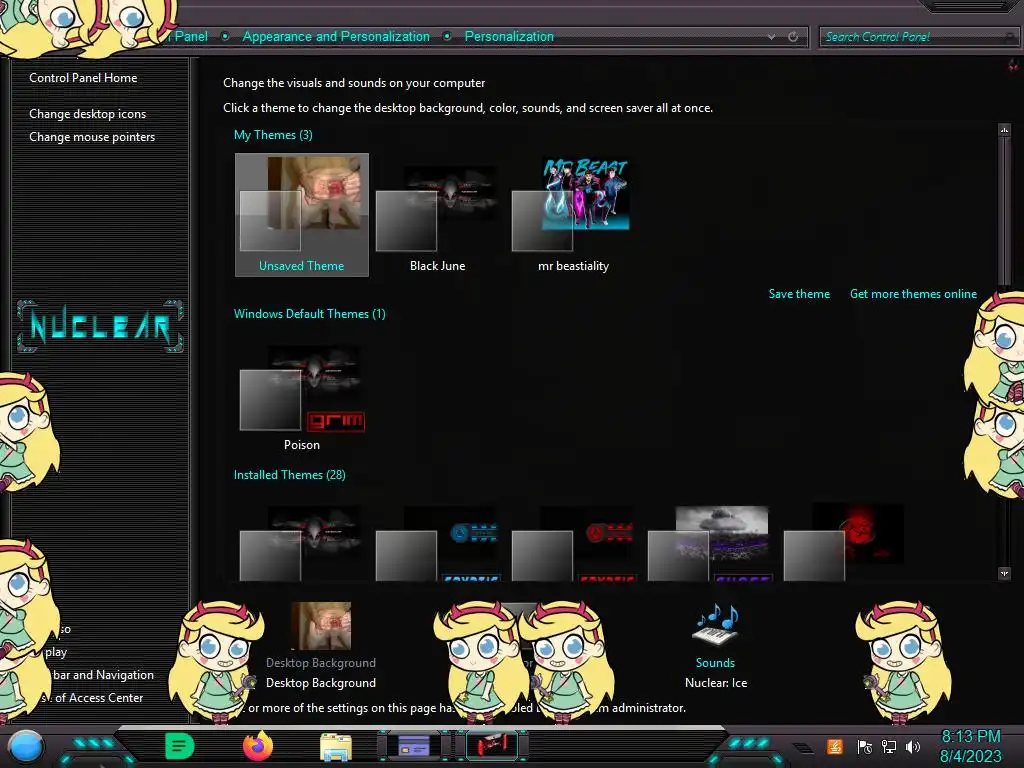The width and height of the screenshot is (1024, 768).
Task: Select the Black June theme
Action: pos(438,215)
